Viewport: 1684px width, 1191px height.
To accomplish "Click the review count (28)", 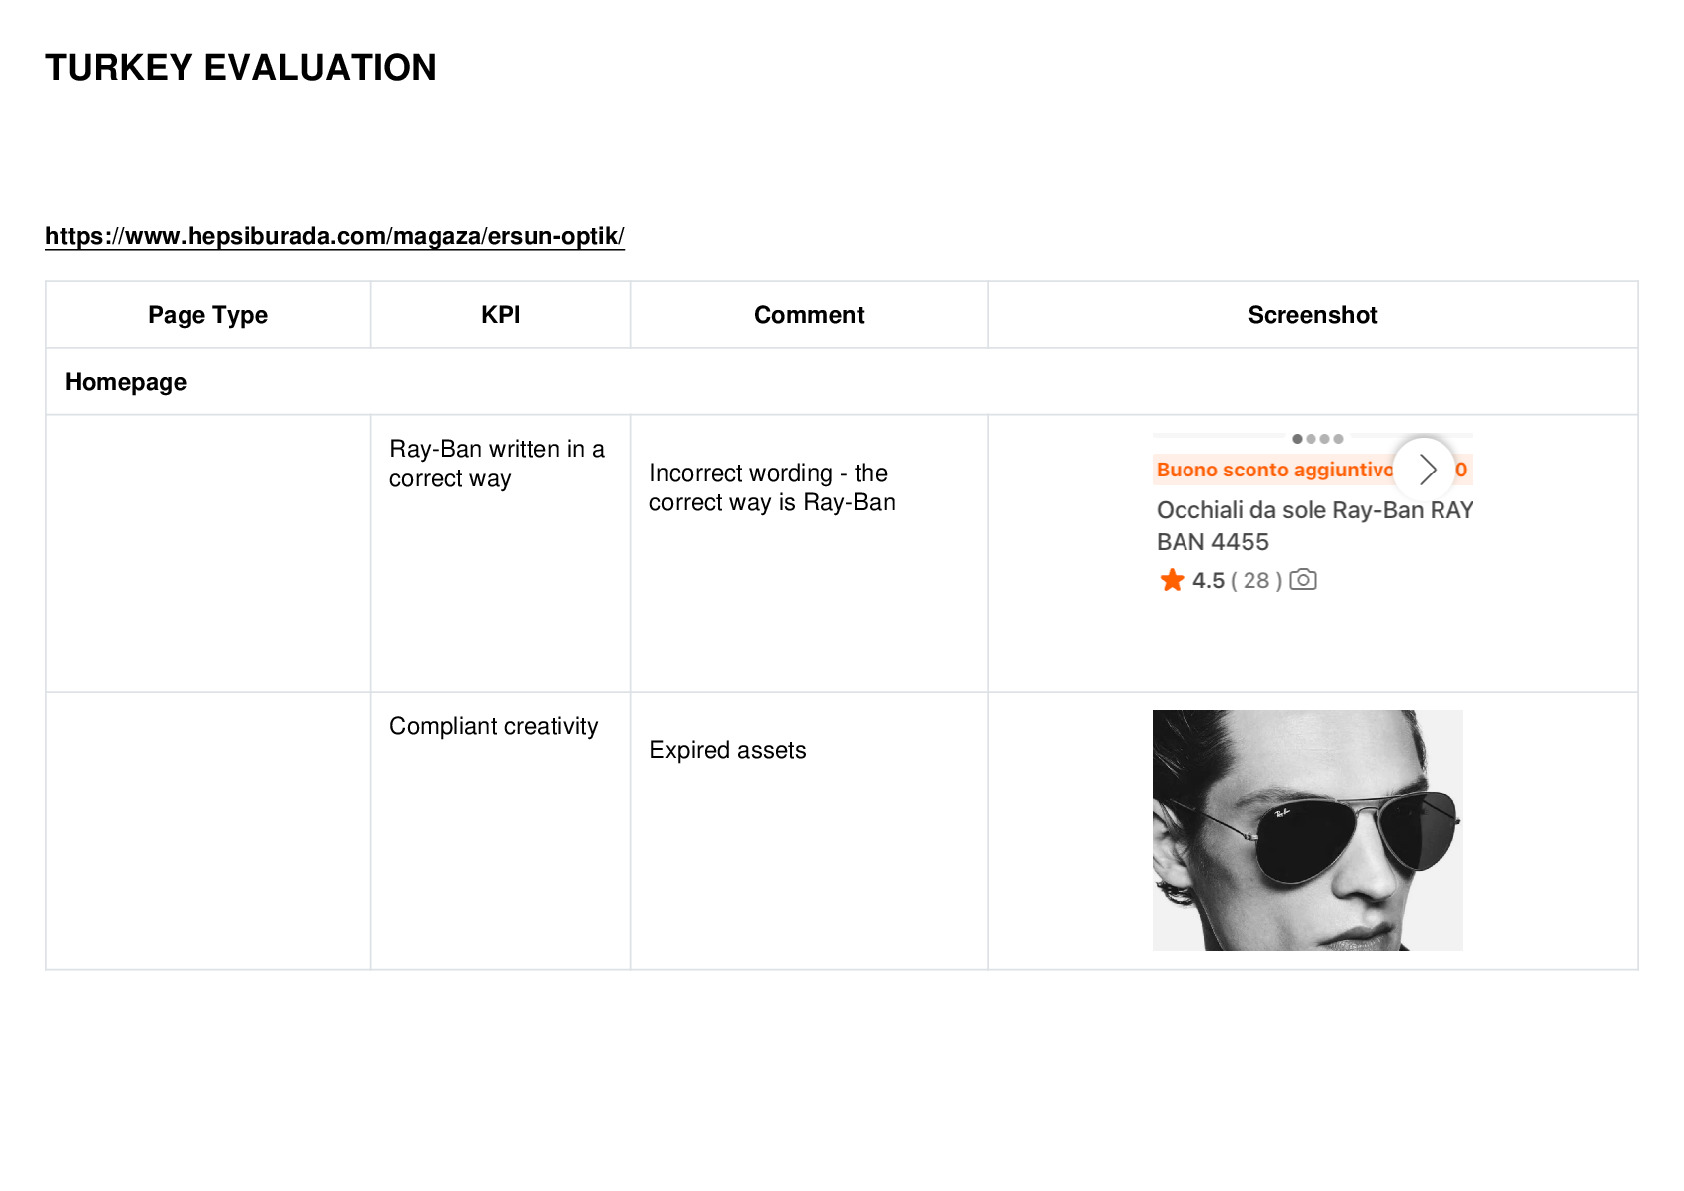I will point(1256,581).
